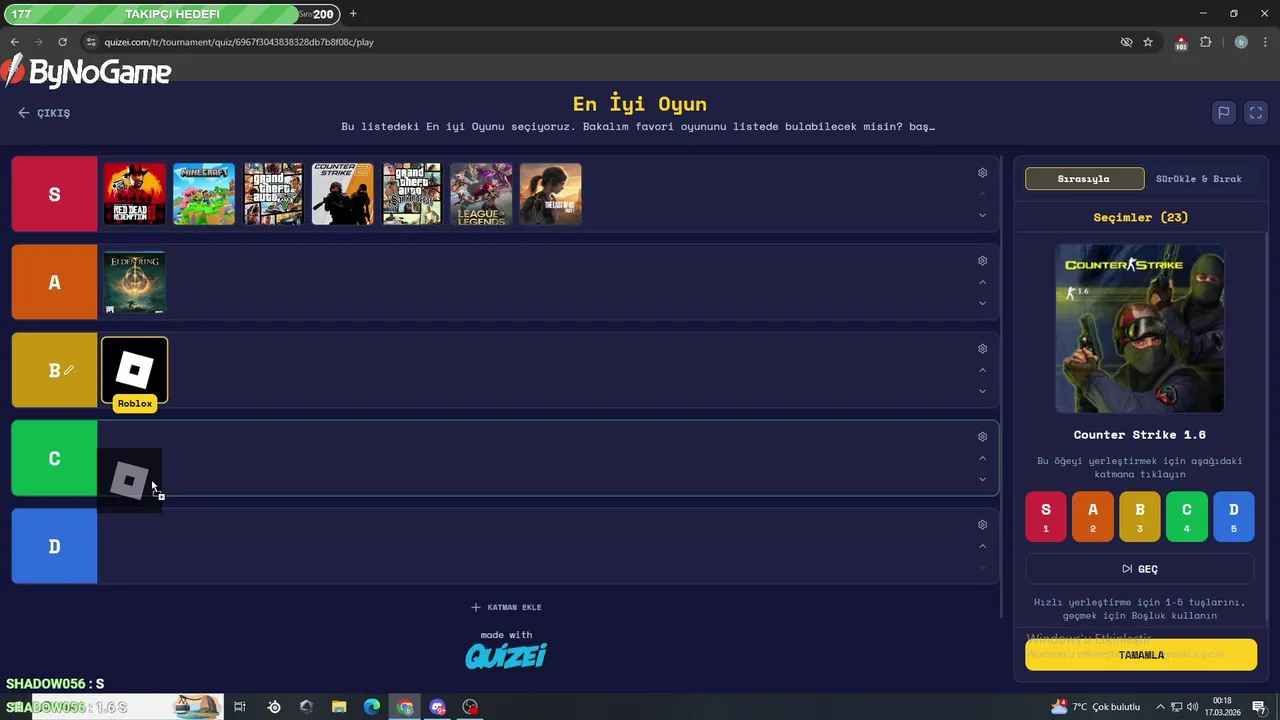Open settings gear for the B tier

[x=982, y=349]
